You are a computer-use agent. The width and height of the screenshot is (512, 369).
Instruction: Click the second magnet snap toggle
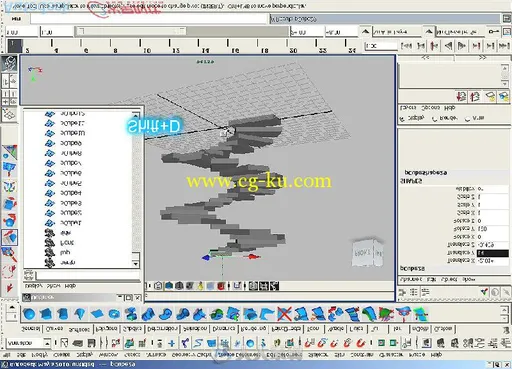(322, 343)
